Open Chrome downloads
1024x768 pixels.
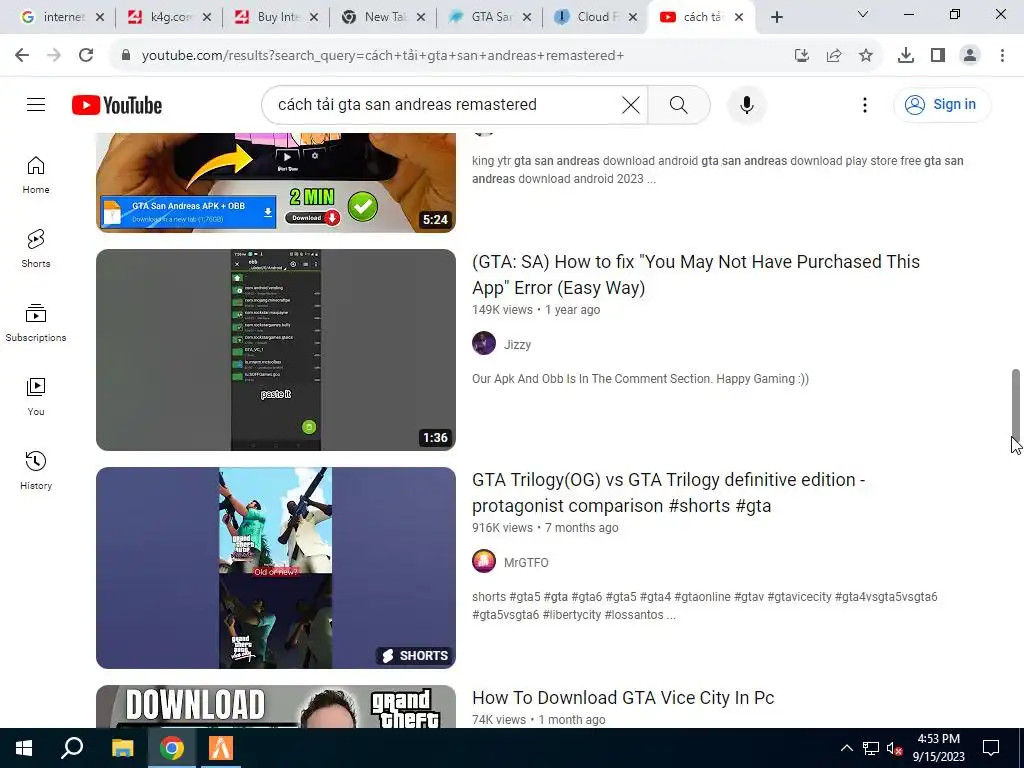(906, 56)
